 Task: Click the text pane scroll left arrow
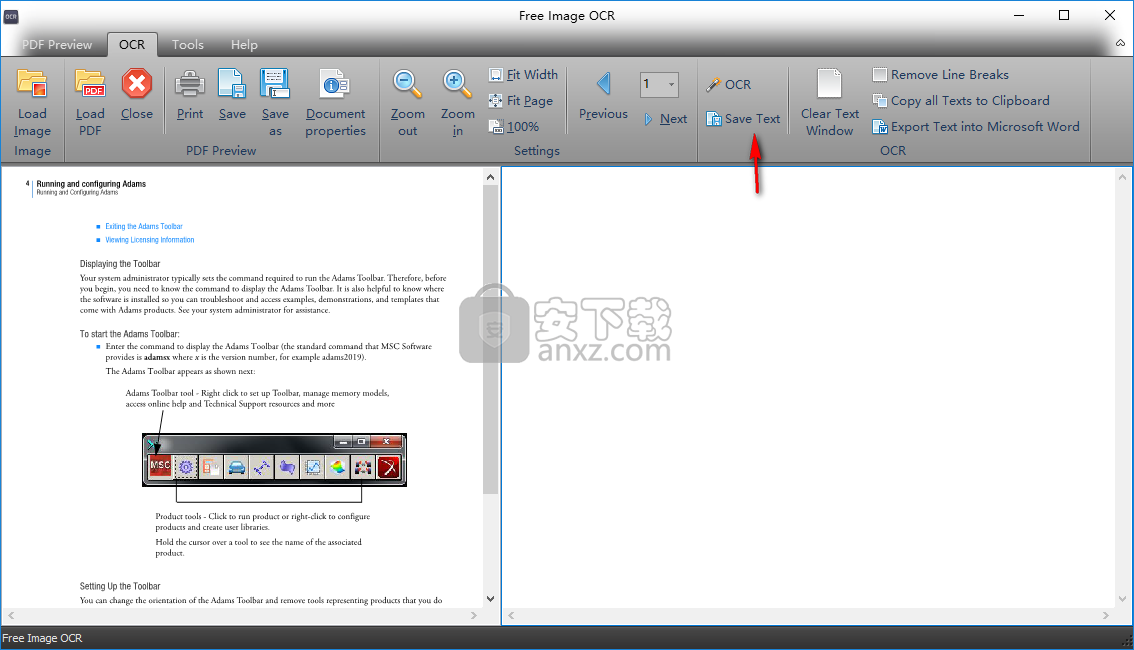click(x=511, y=615)
